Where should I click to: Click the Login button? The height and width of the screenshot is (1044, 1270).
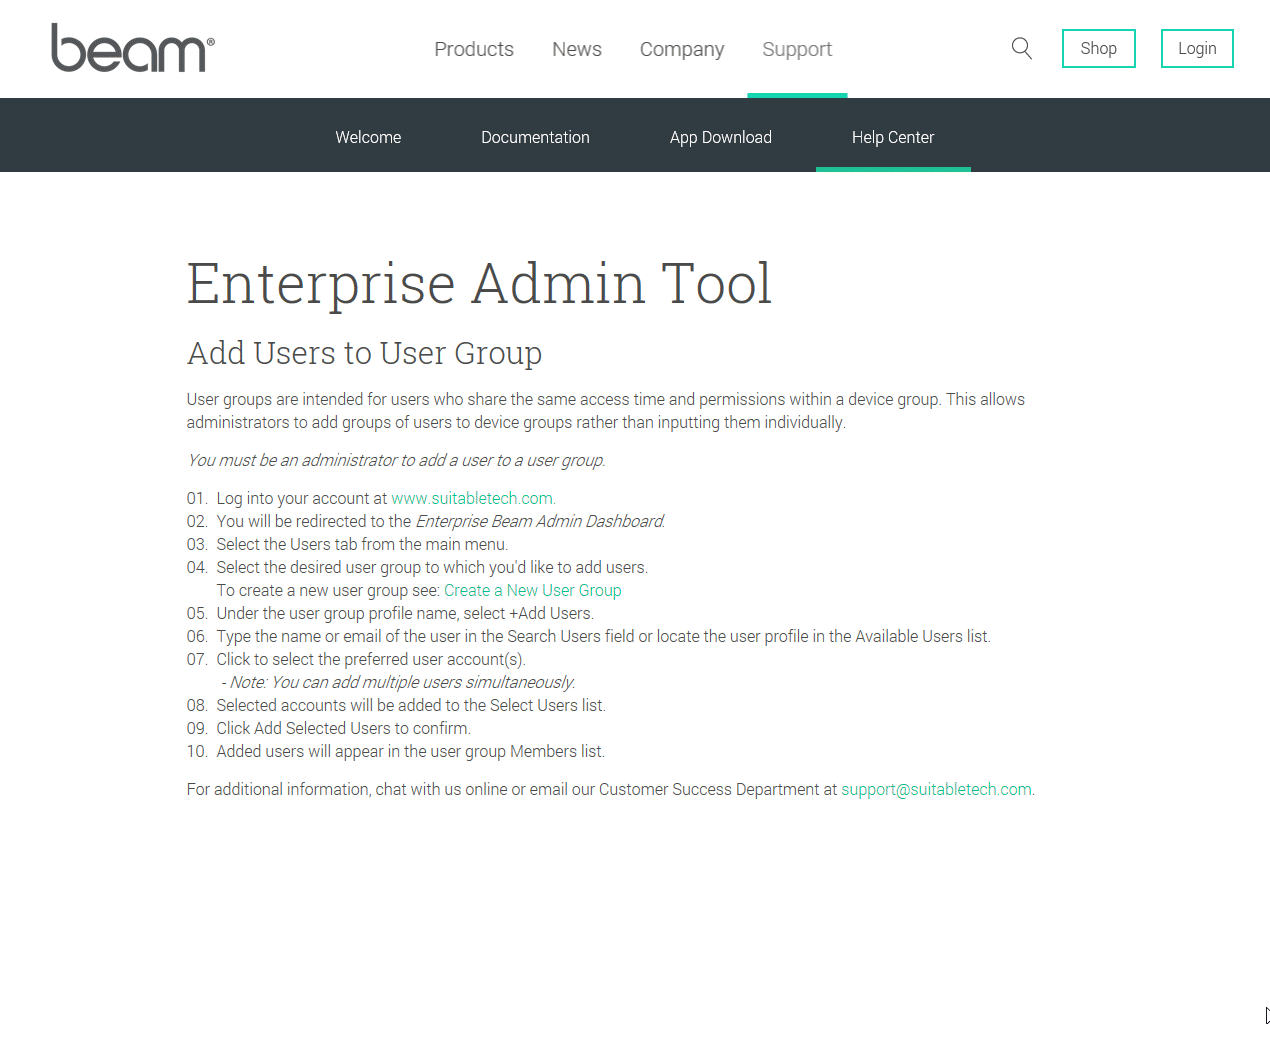point(1197,48)
